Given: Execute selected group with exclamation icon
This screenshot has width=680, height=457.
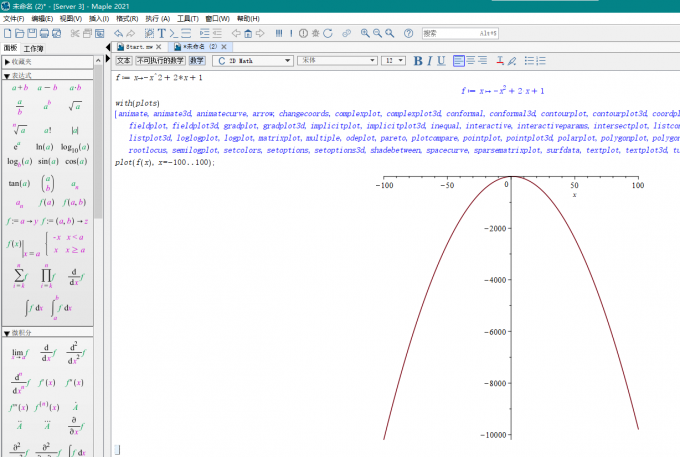Looking at the screenshot, I should tap(291, 33).
